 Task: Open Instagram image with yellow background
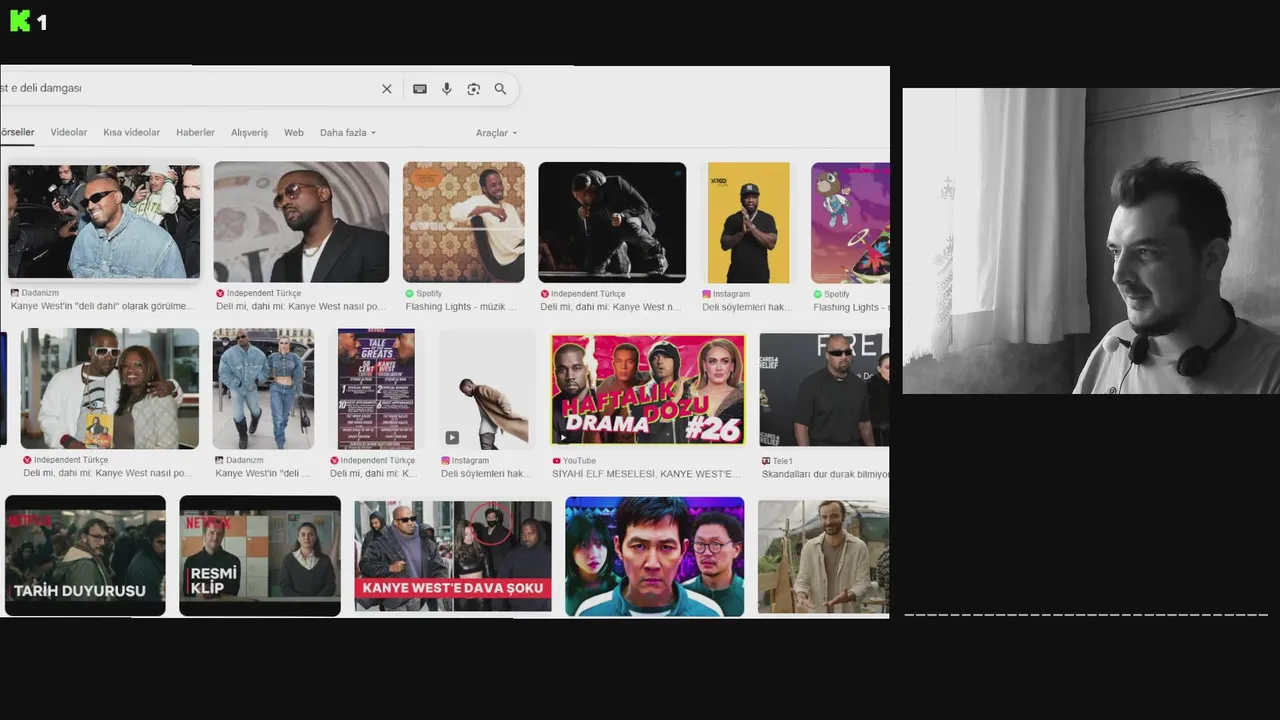coord(748,222)
